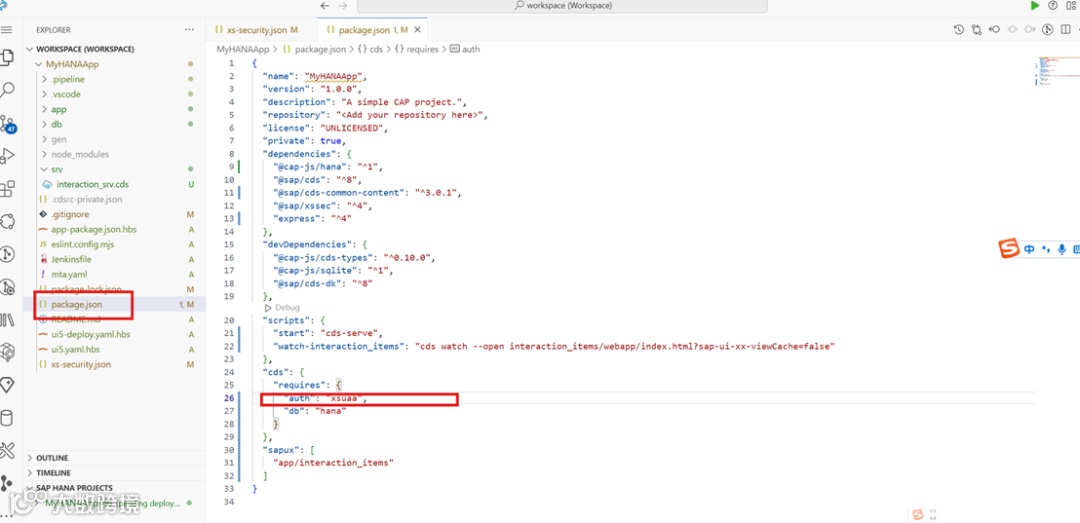Go forward using the right arrow
Image resolution: width=1080 pixels, height=523 pixels.
pyautogui.click(x=342, y=6)
